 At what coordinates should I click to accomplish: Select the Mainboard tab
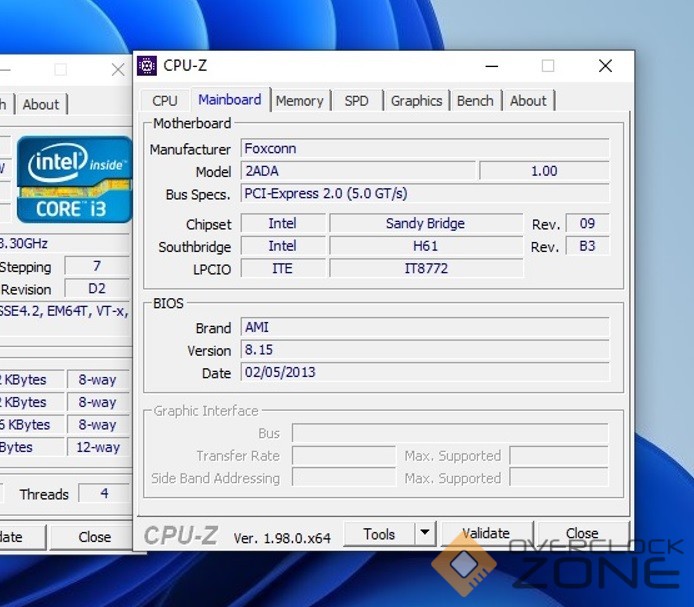point(229,100)
